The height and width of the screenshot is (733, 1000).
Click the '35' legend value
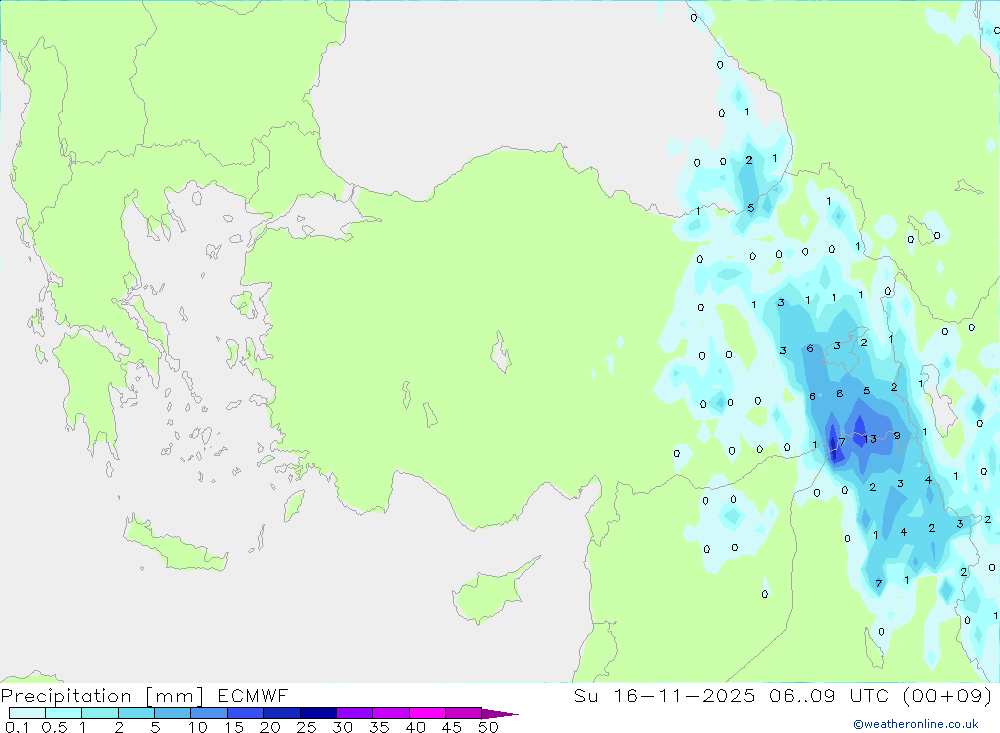[x=379, y=727]
